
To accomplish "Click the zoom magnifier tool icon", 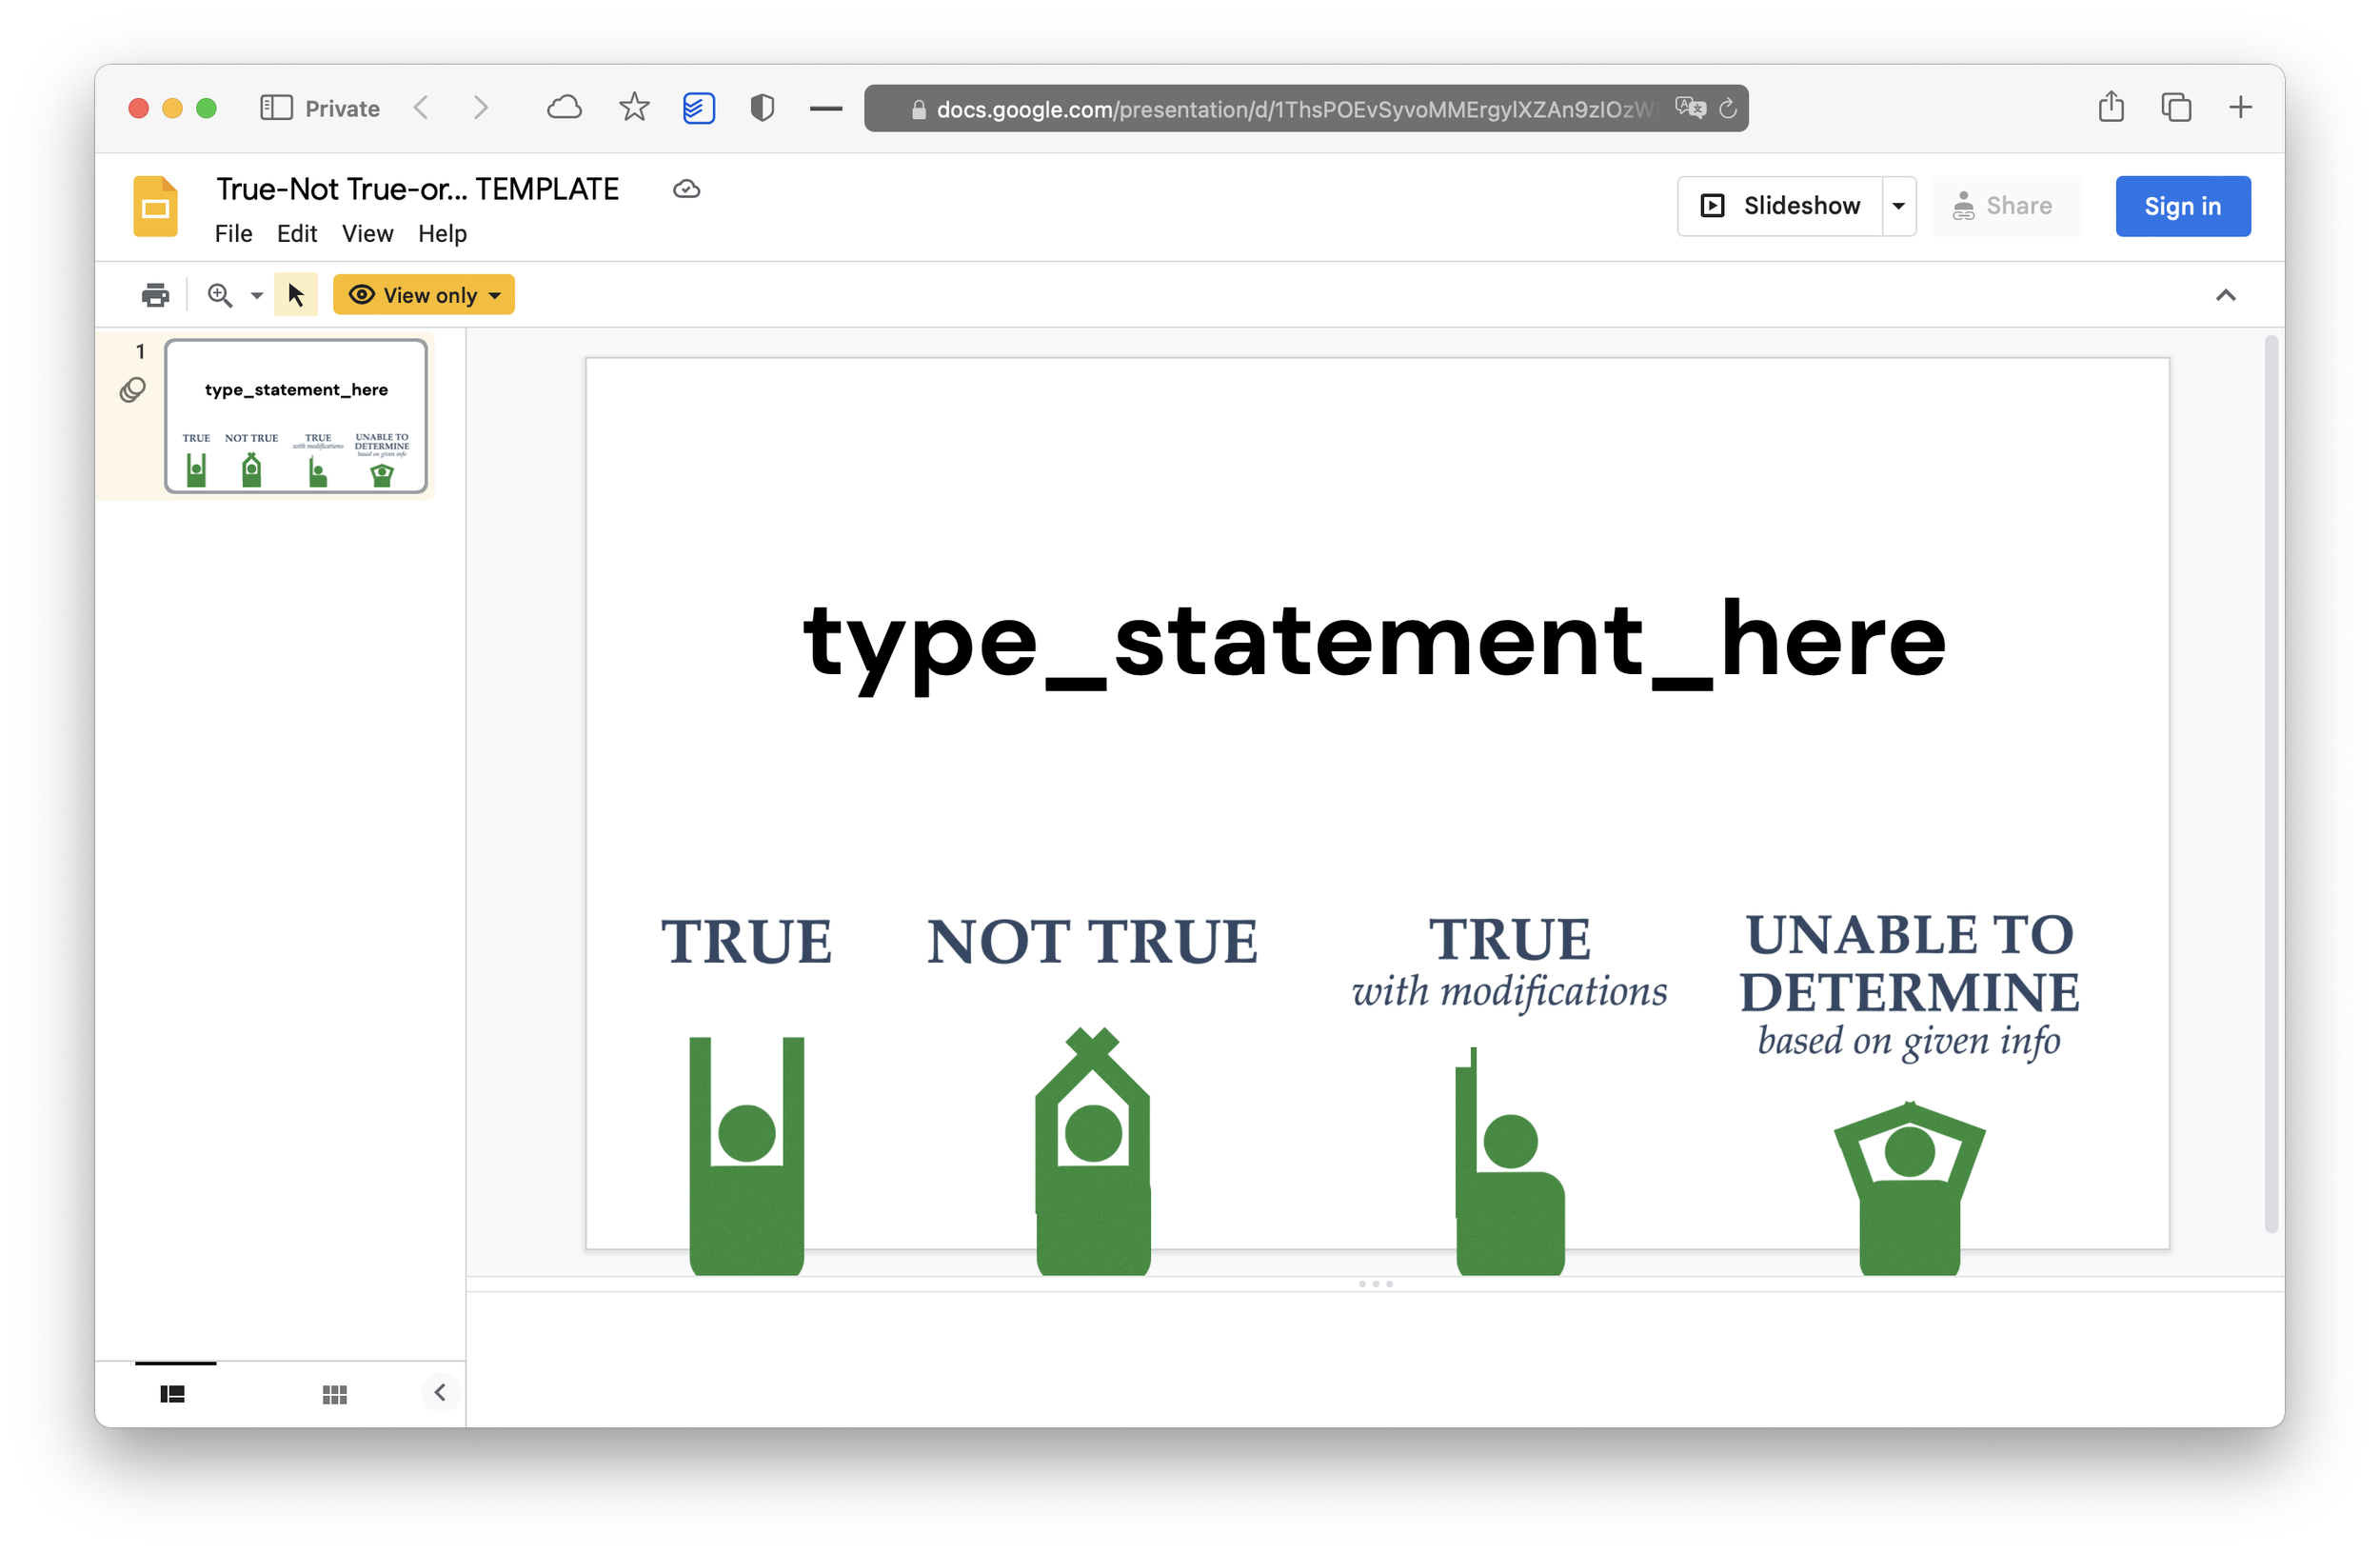I will coord(219,295).
